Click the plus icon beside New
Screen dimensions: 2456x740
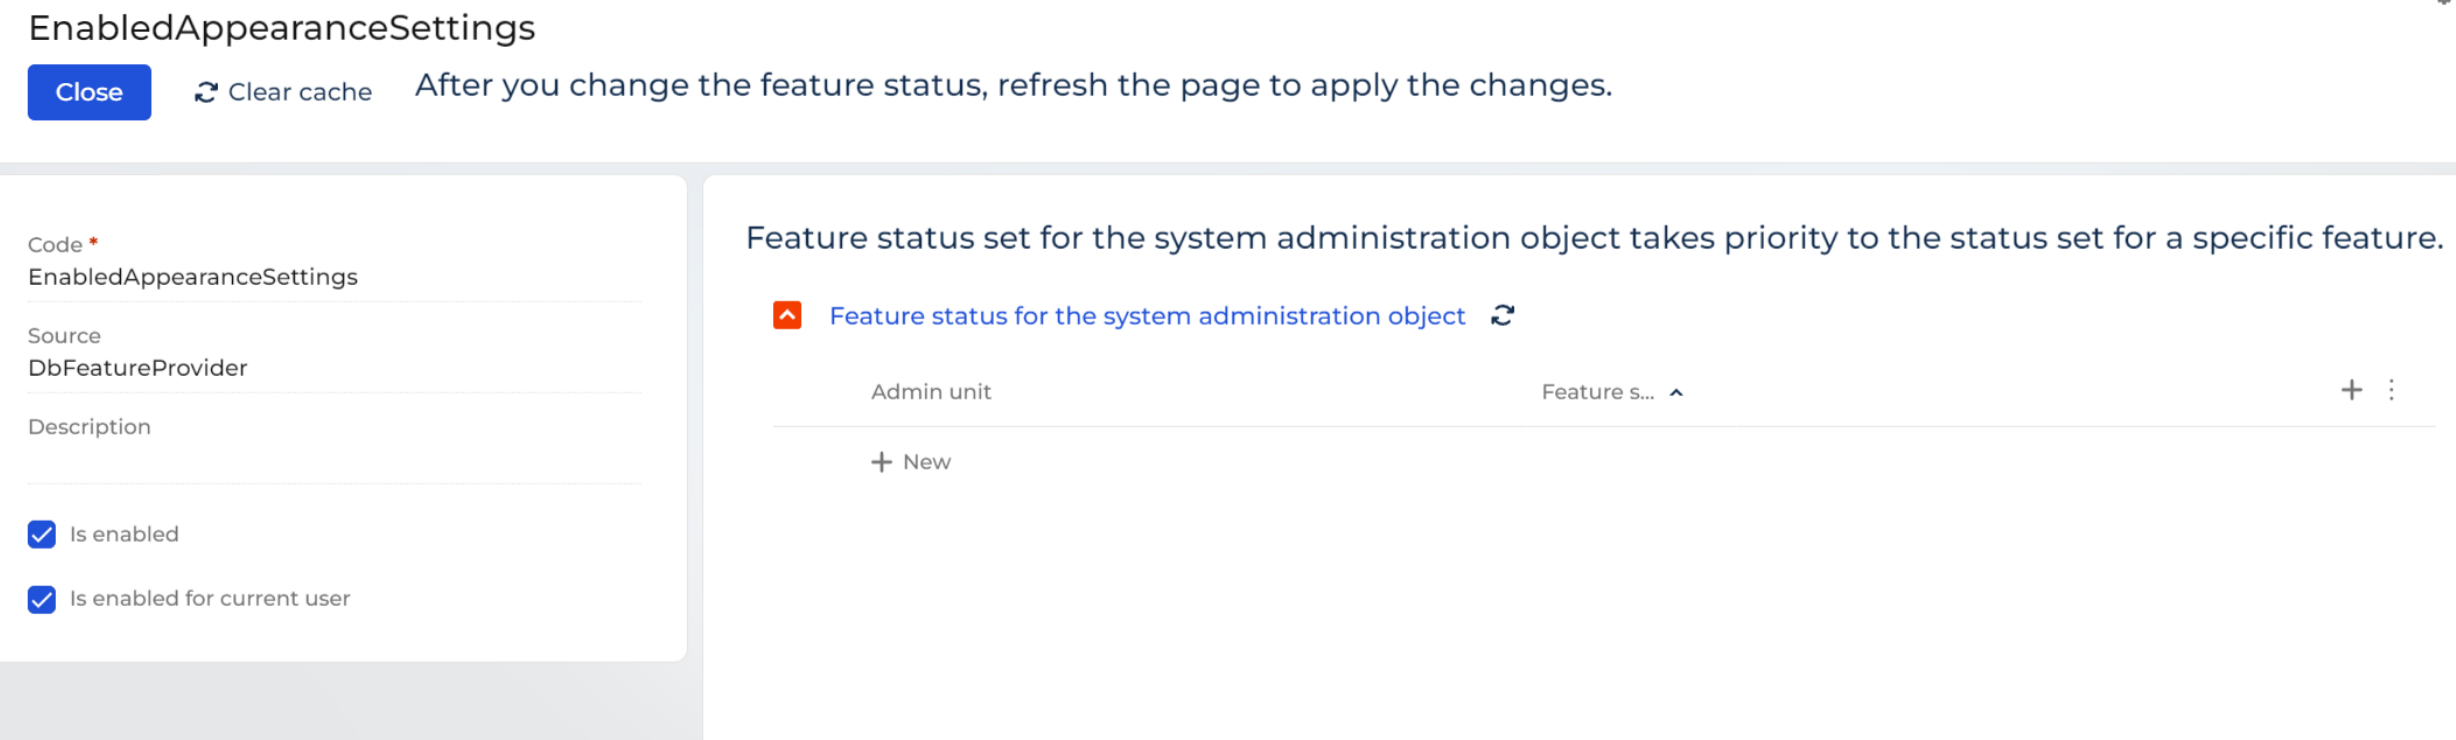point(881,461)
